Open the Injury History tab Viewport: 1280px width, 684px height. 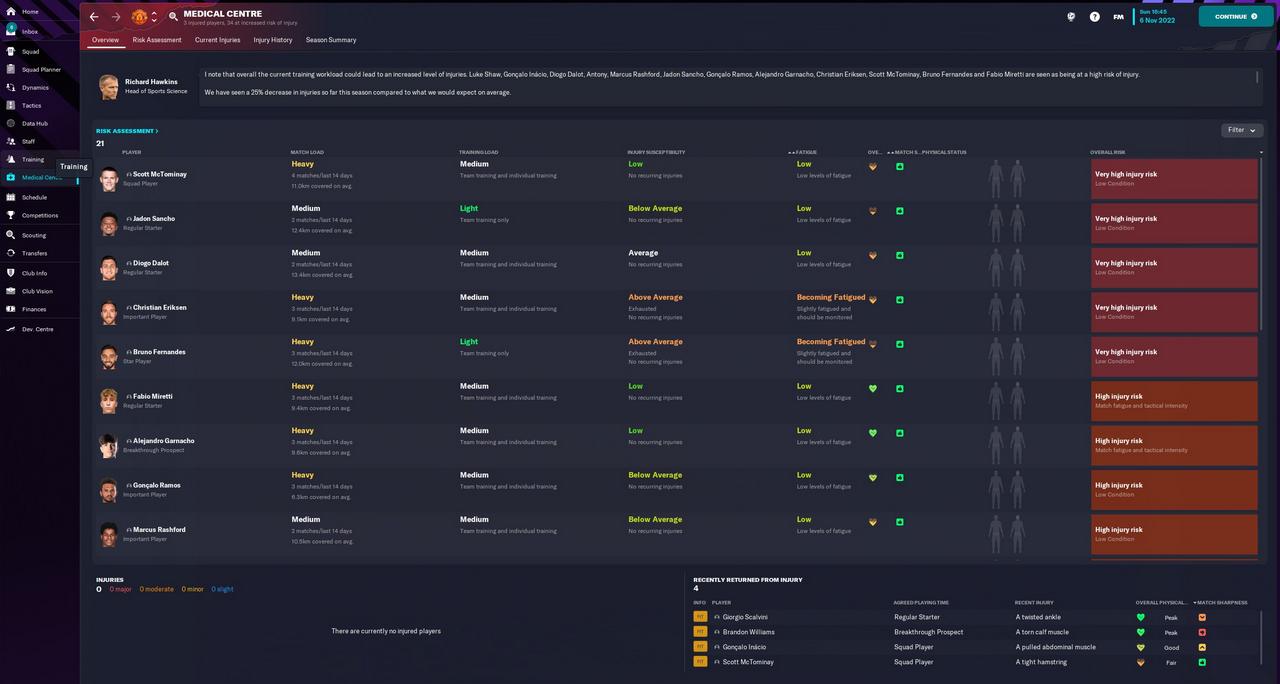tap(273, 40)
